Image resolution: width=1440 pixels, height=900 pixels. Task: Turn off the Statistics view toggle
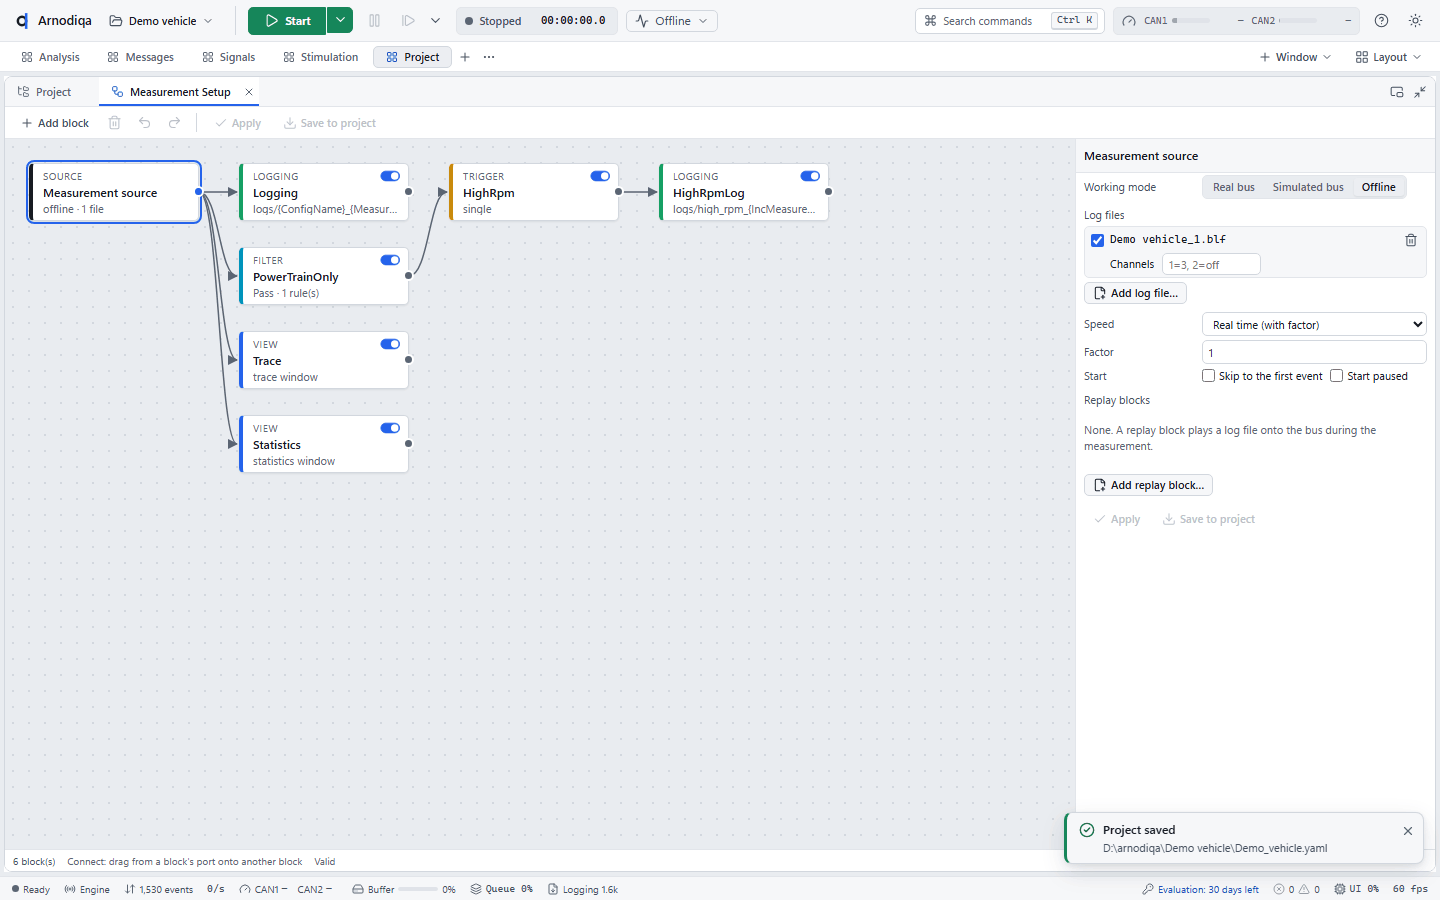click(390, 428)
